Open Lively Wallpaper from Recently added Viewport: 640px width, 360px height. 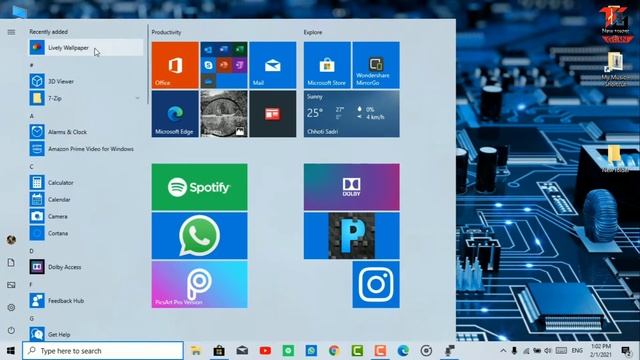[x=86, y=48]
